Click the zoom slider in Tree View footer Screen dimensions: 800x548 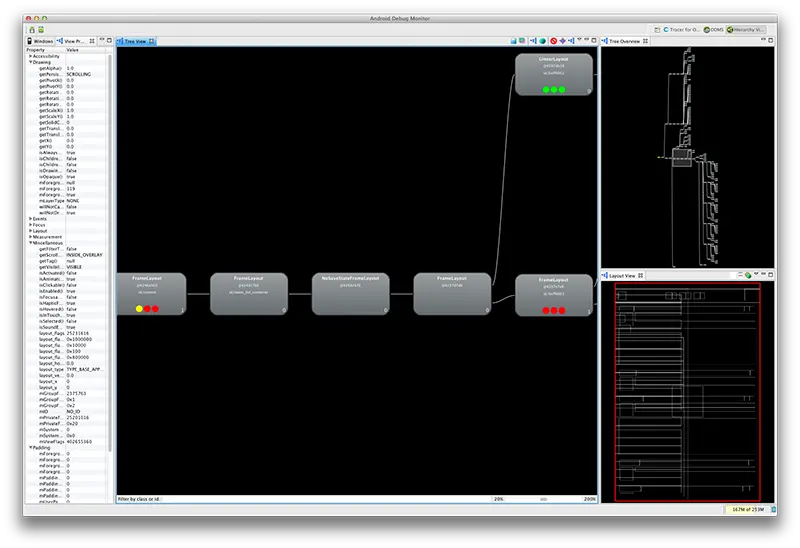tap(543, 499)
